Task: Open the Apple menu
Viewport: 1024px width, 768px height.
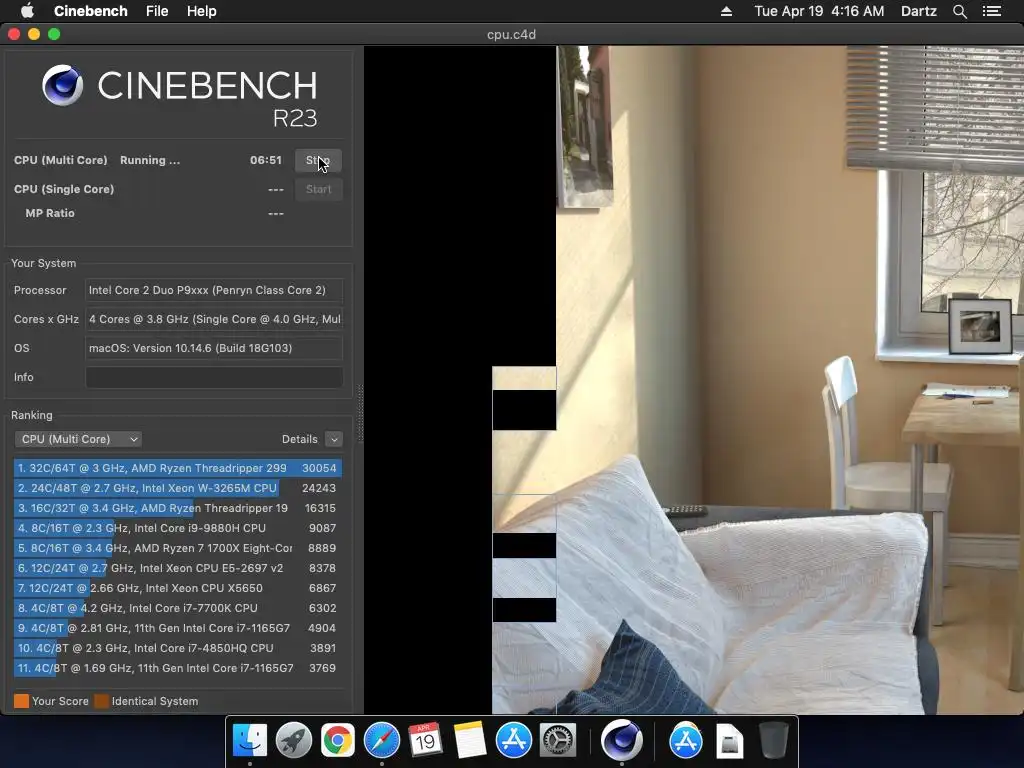Action: click(x=27, y=11)
